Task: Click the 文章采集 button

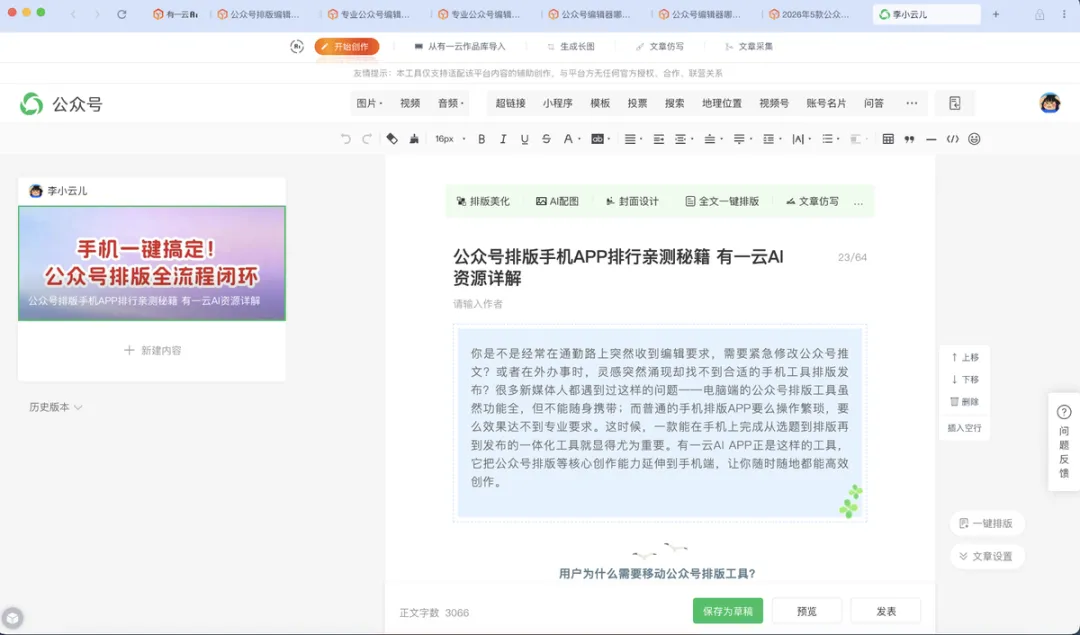Action: (749, 46)
